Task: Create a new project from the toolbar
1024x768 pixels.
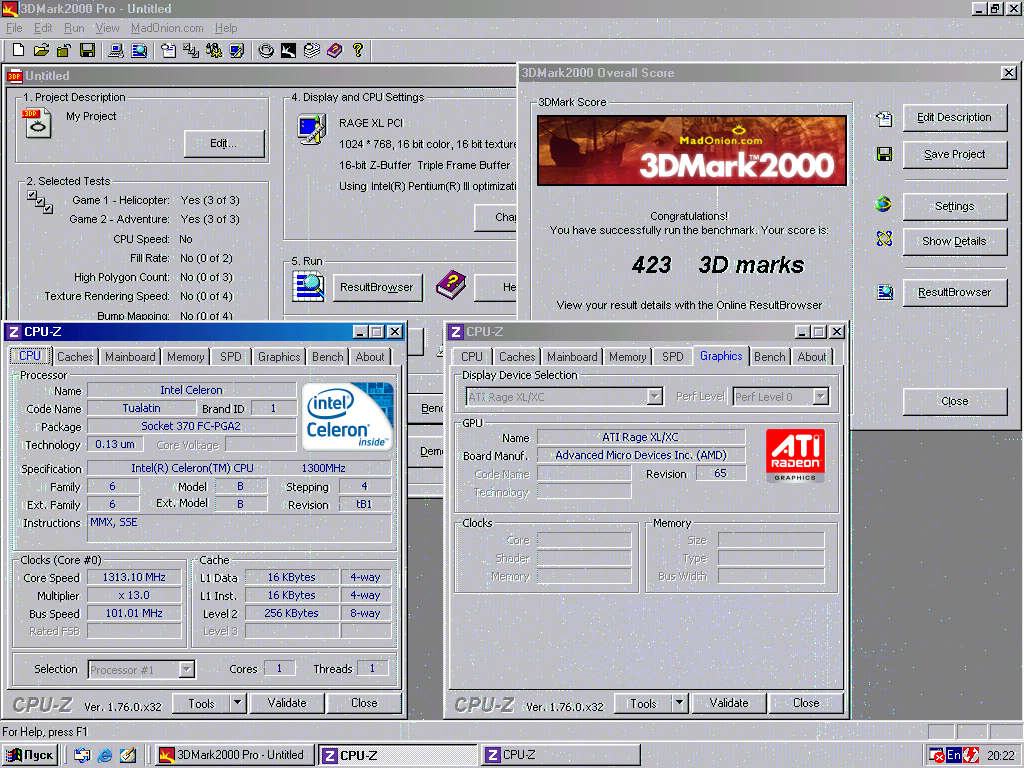Action: (x=18, y=50)
